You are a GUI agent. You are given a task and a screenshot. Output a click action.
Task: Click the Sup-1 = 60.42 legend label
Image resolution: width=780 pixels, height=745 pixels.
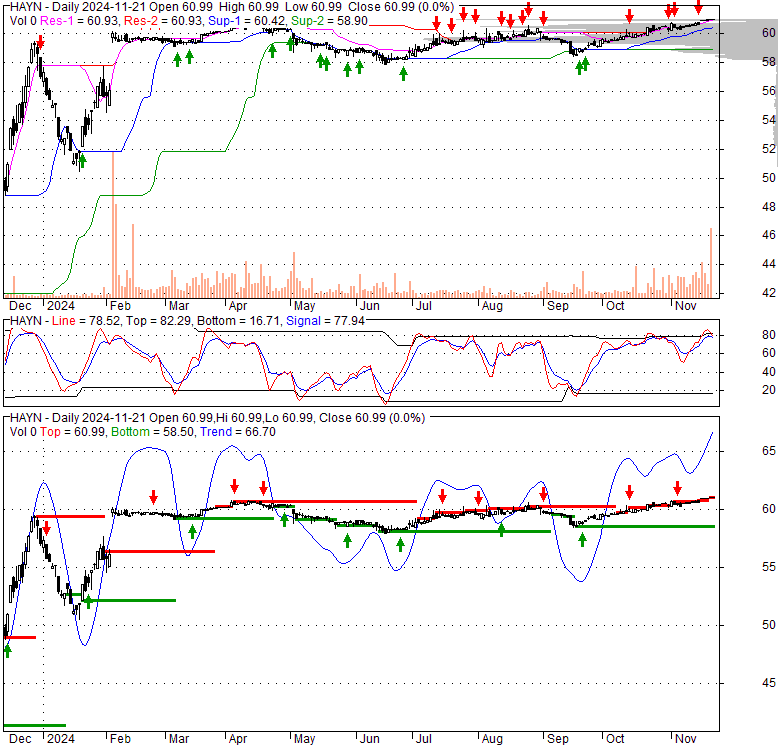pos(247,21)
